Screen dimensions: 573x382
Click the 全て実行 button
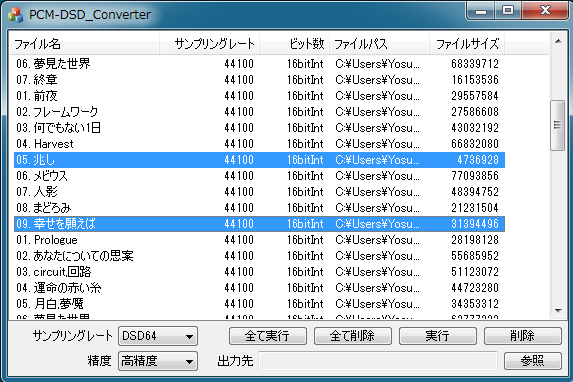point(267,336)
